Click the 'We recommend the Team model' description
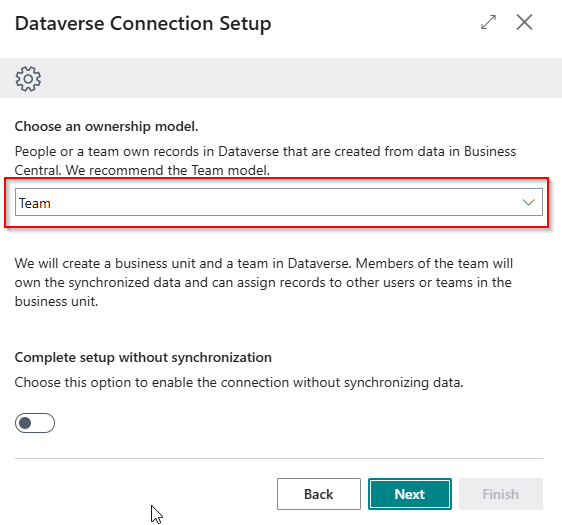562x525 pixels. (168, 170)
